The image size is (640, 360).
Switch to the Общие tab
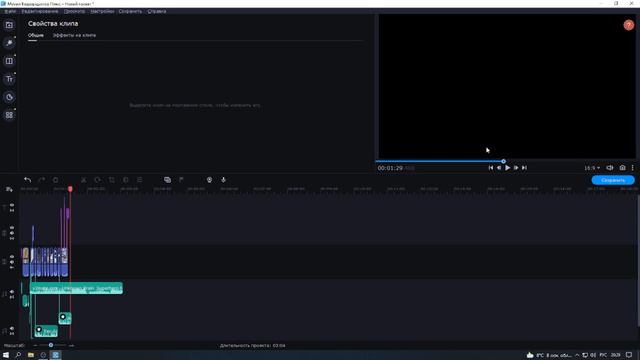click(36, 36)
